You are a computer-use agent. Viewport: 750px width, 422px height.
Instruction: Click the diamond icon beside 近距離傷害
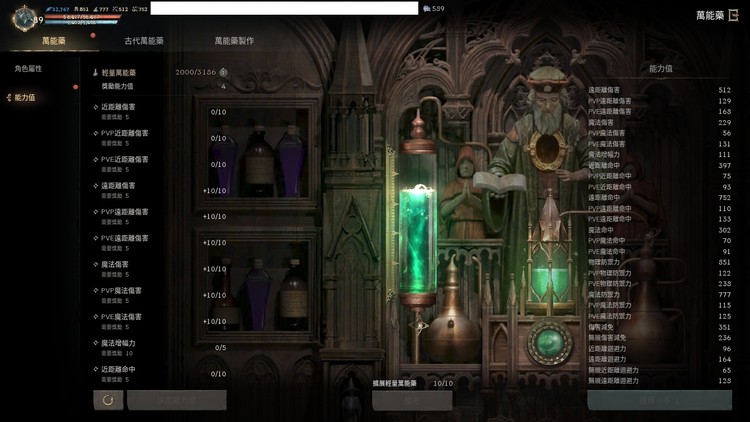pos(95,105)
